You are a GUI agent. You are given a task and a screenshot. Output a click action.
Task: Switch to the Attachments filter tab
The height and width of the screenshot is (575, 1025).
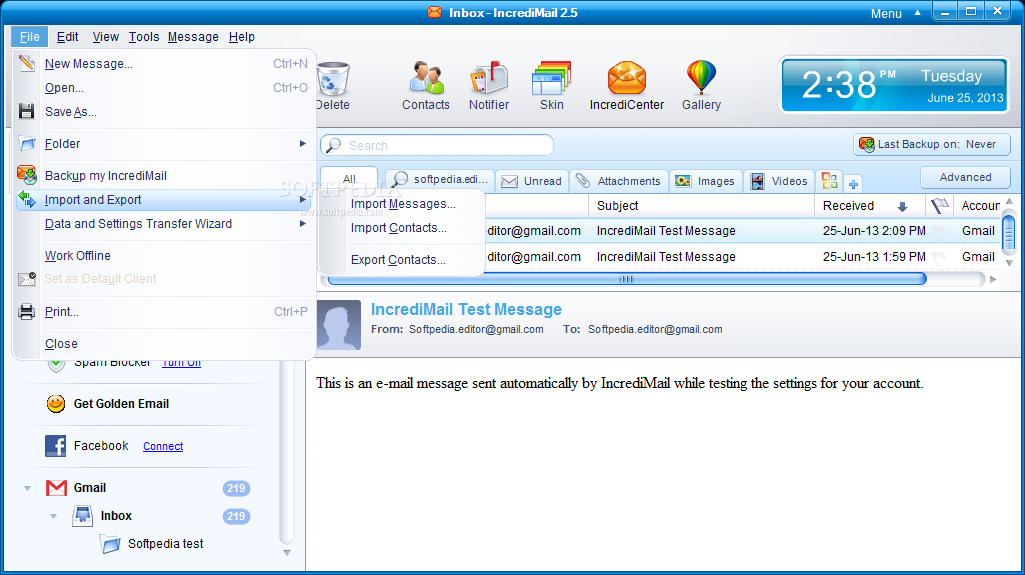coord(618,181)
